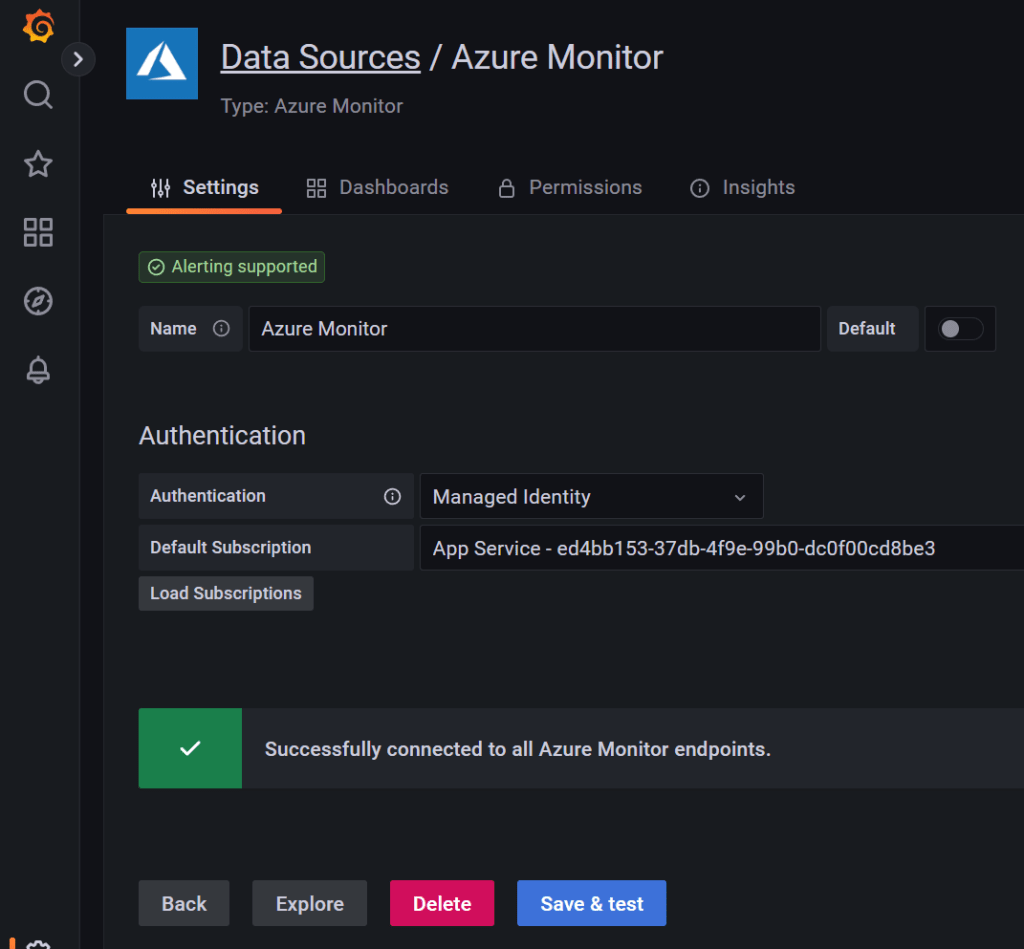Screen dimensions: 1024x949
Task: Open the Managed Identity authentication dropdown
Action: point(591,497)
